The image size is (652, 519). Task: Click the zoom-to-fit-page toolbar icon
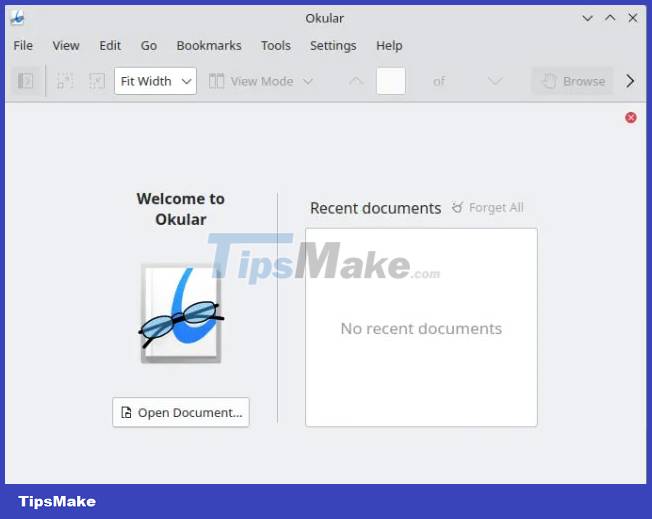65,81
